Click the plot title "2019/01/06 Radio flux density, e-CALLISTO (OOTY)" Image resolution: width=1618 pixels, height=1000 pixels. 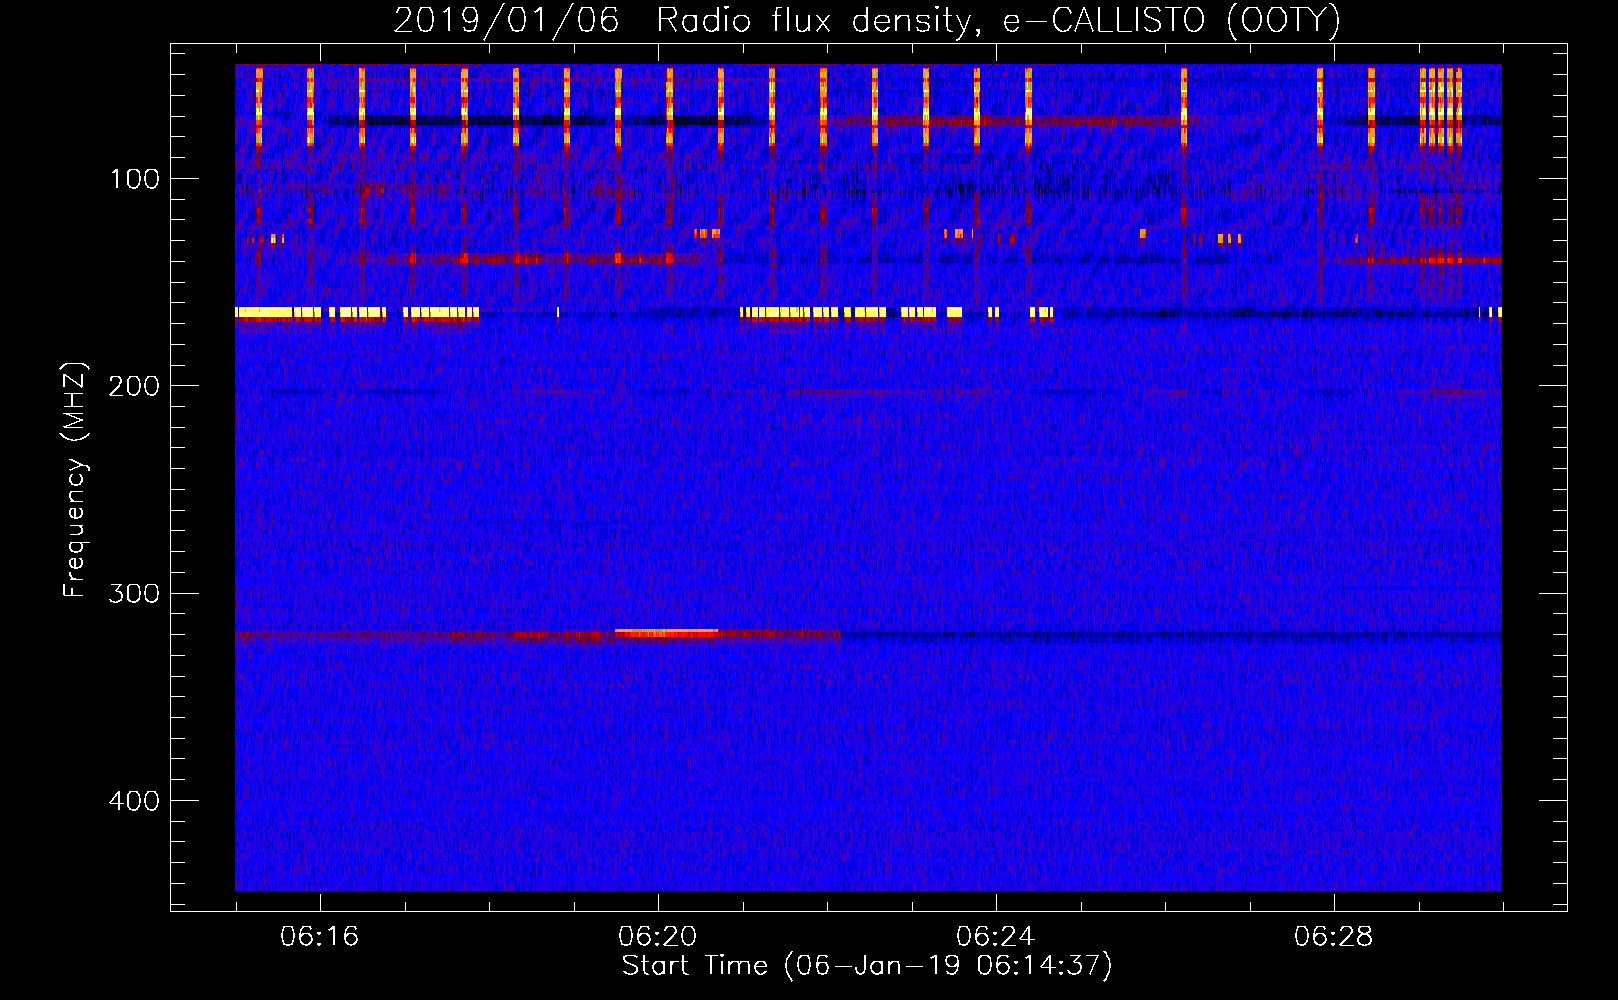coord(867,20)
